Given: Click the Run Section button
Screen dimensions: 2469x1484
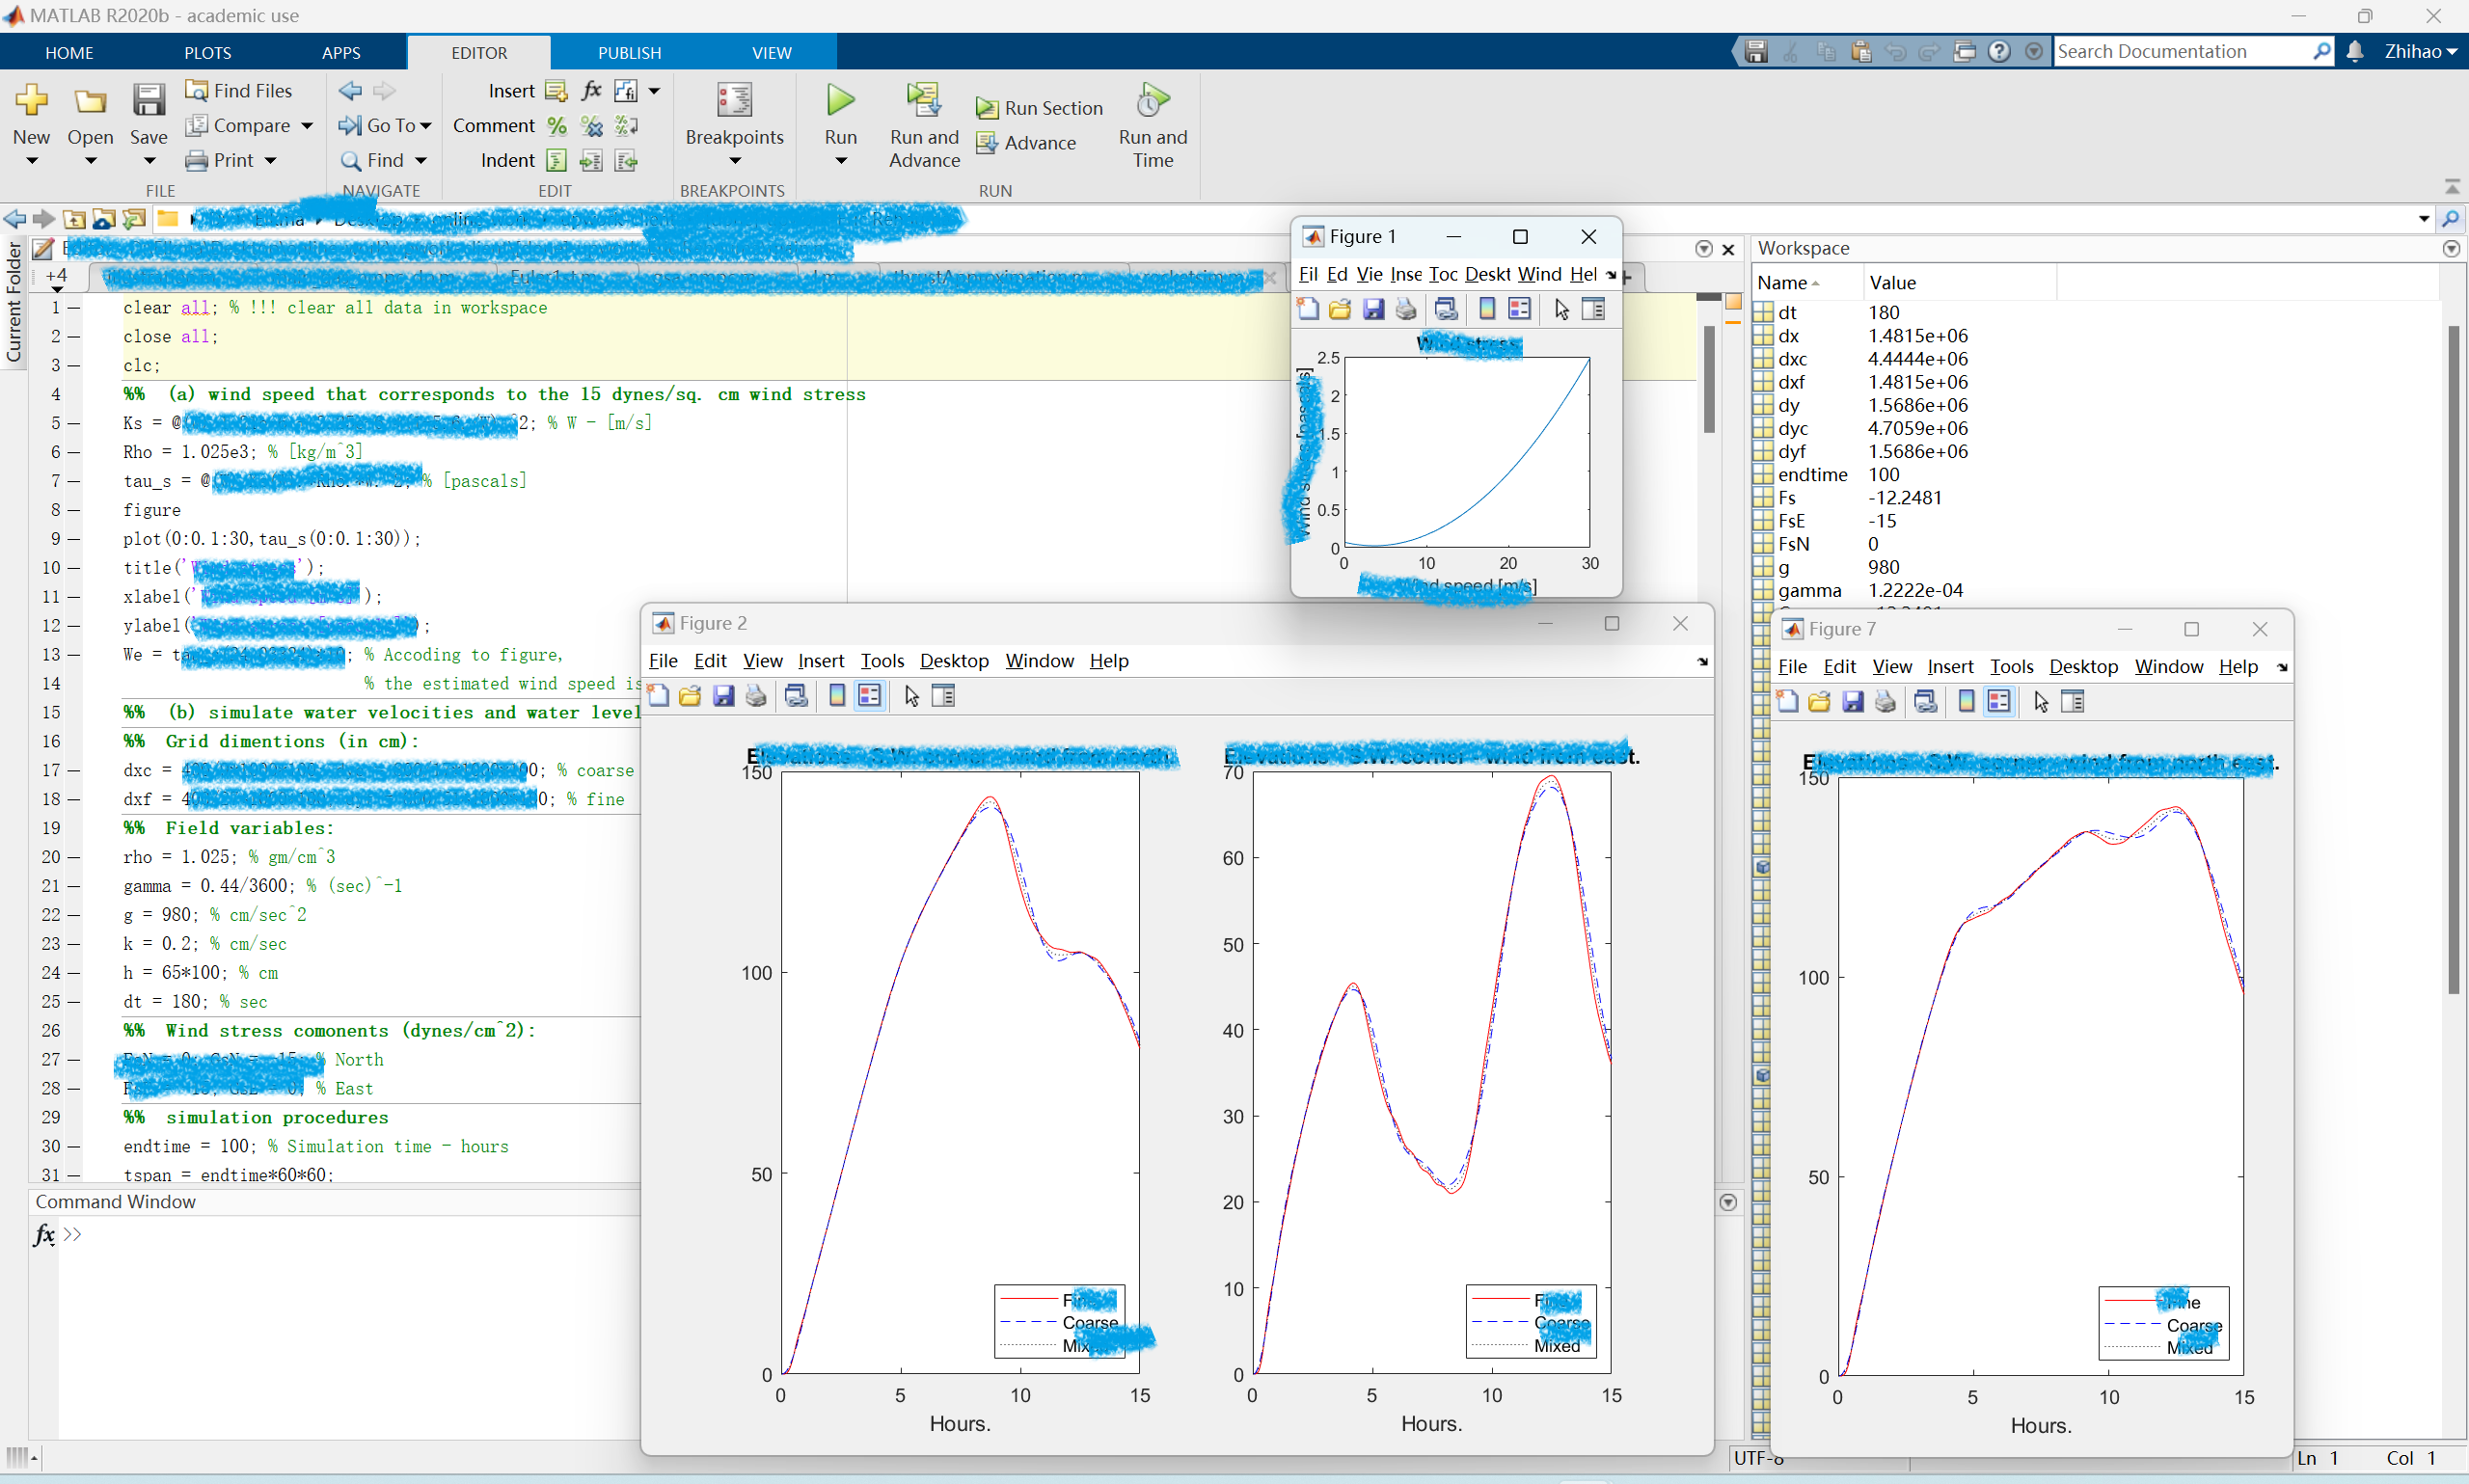Looking at the screenshot, I should pos(1039,108).
